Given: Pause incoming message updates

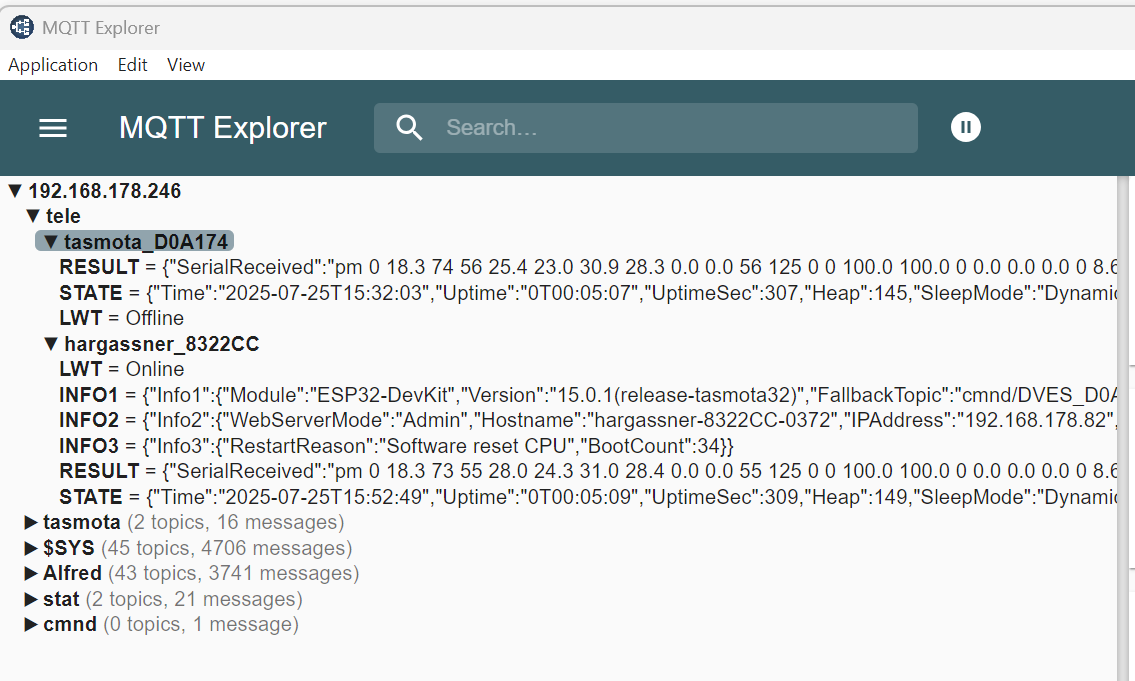Looking at the screenshot, I should [x=965, y=127].
